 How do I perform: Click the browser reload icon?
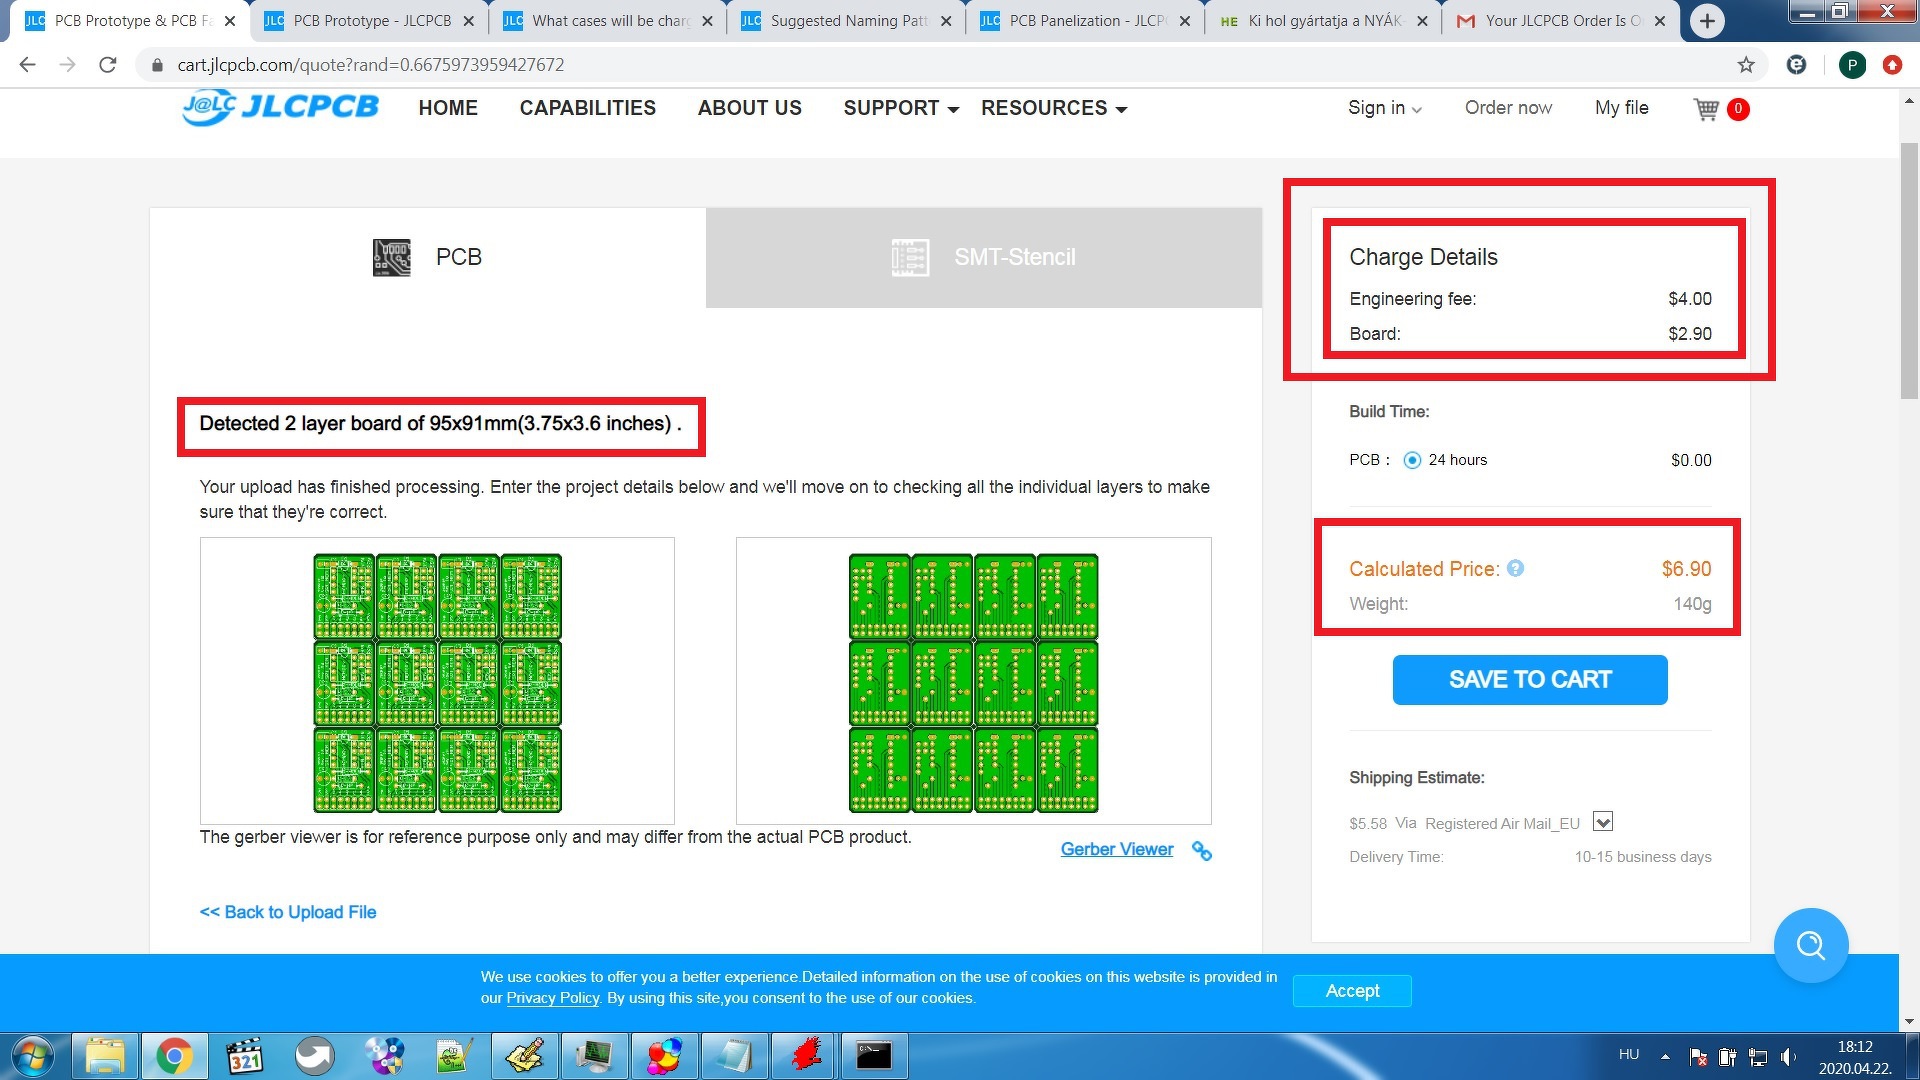coord(108,65)
